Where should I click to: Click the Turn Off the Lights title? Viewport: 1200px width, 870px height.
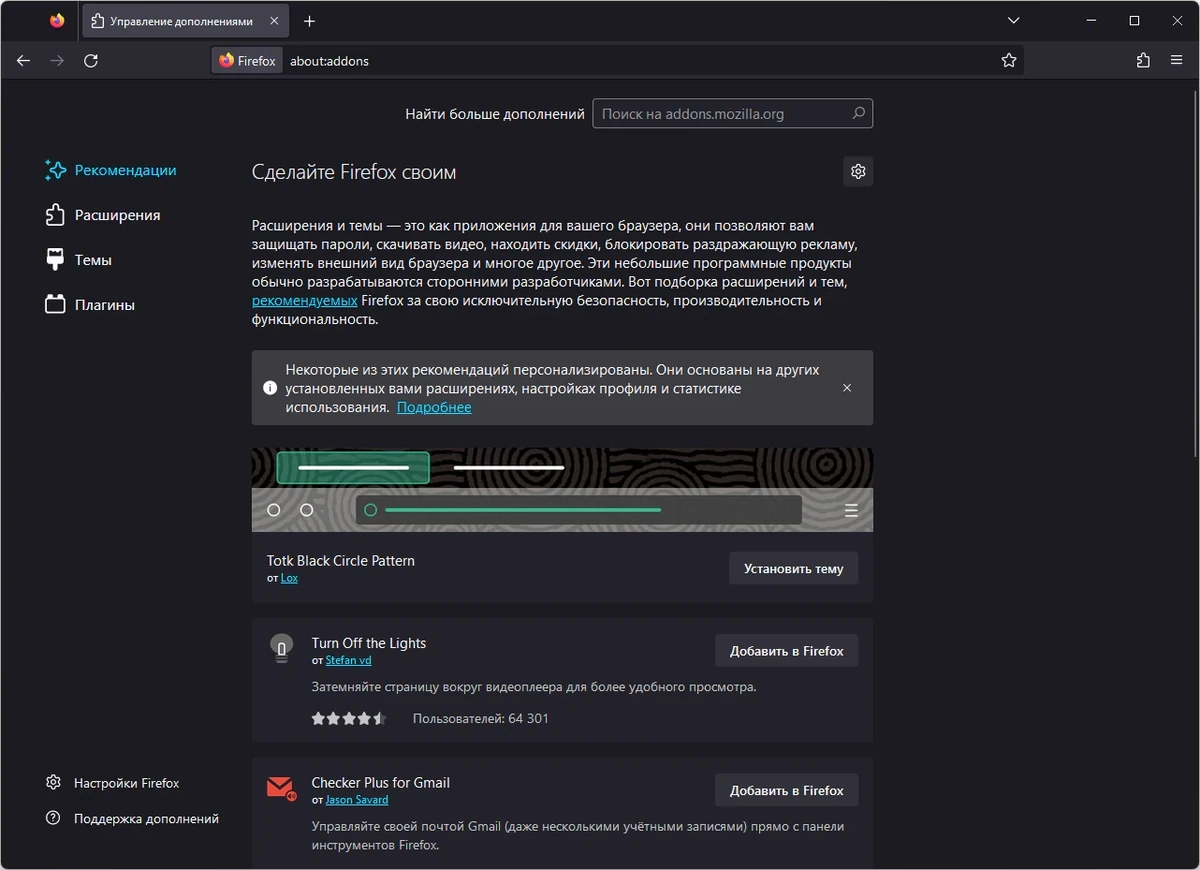click(369, 643)
